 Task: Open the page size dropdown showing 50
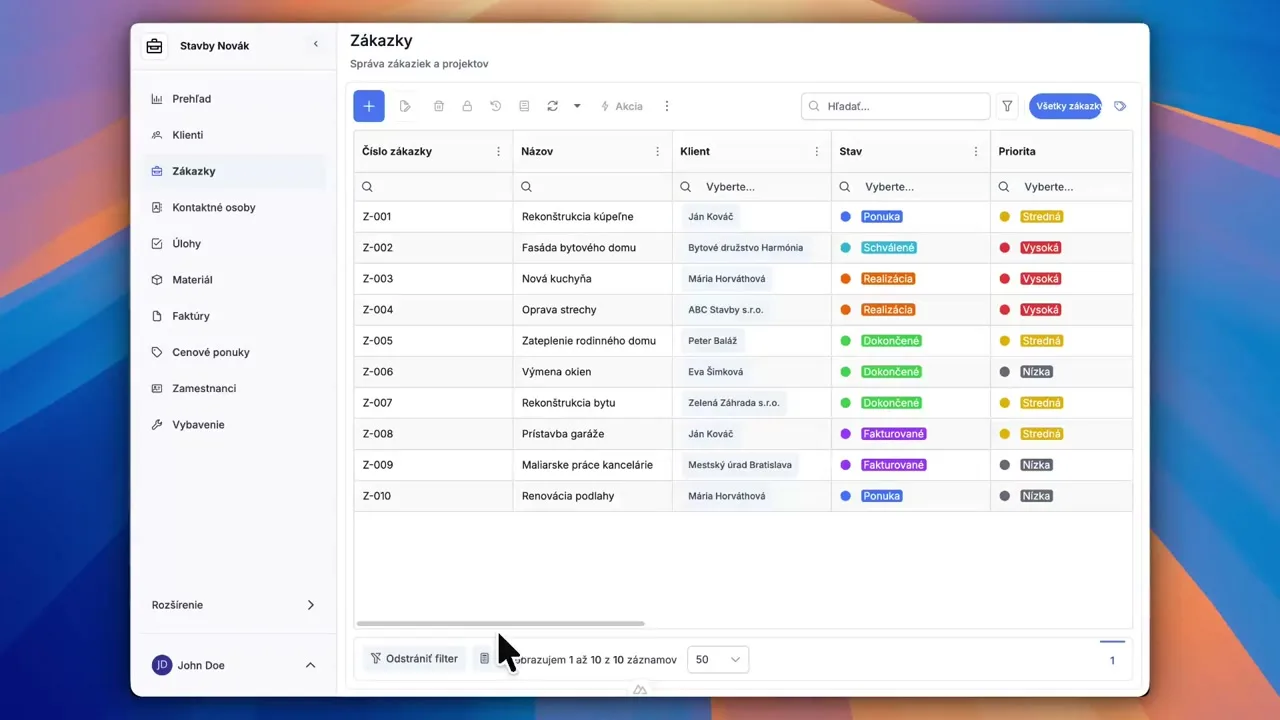click(x=717, y=659)
